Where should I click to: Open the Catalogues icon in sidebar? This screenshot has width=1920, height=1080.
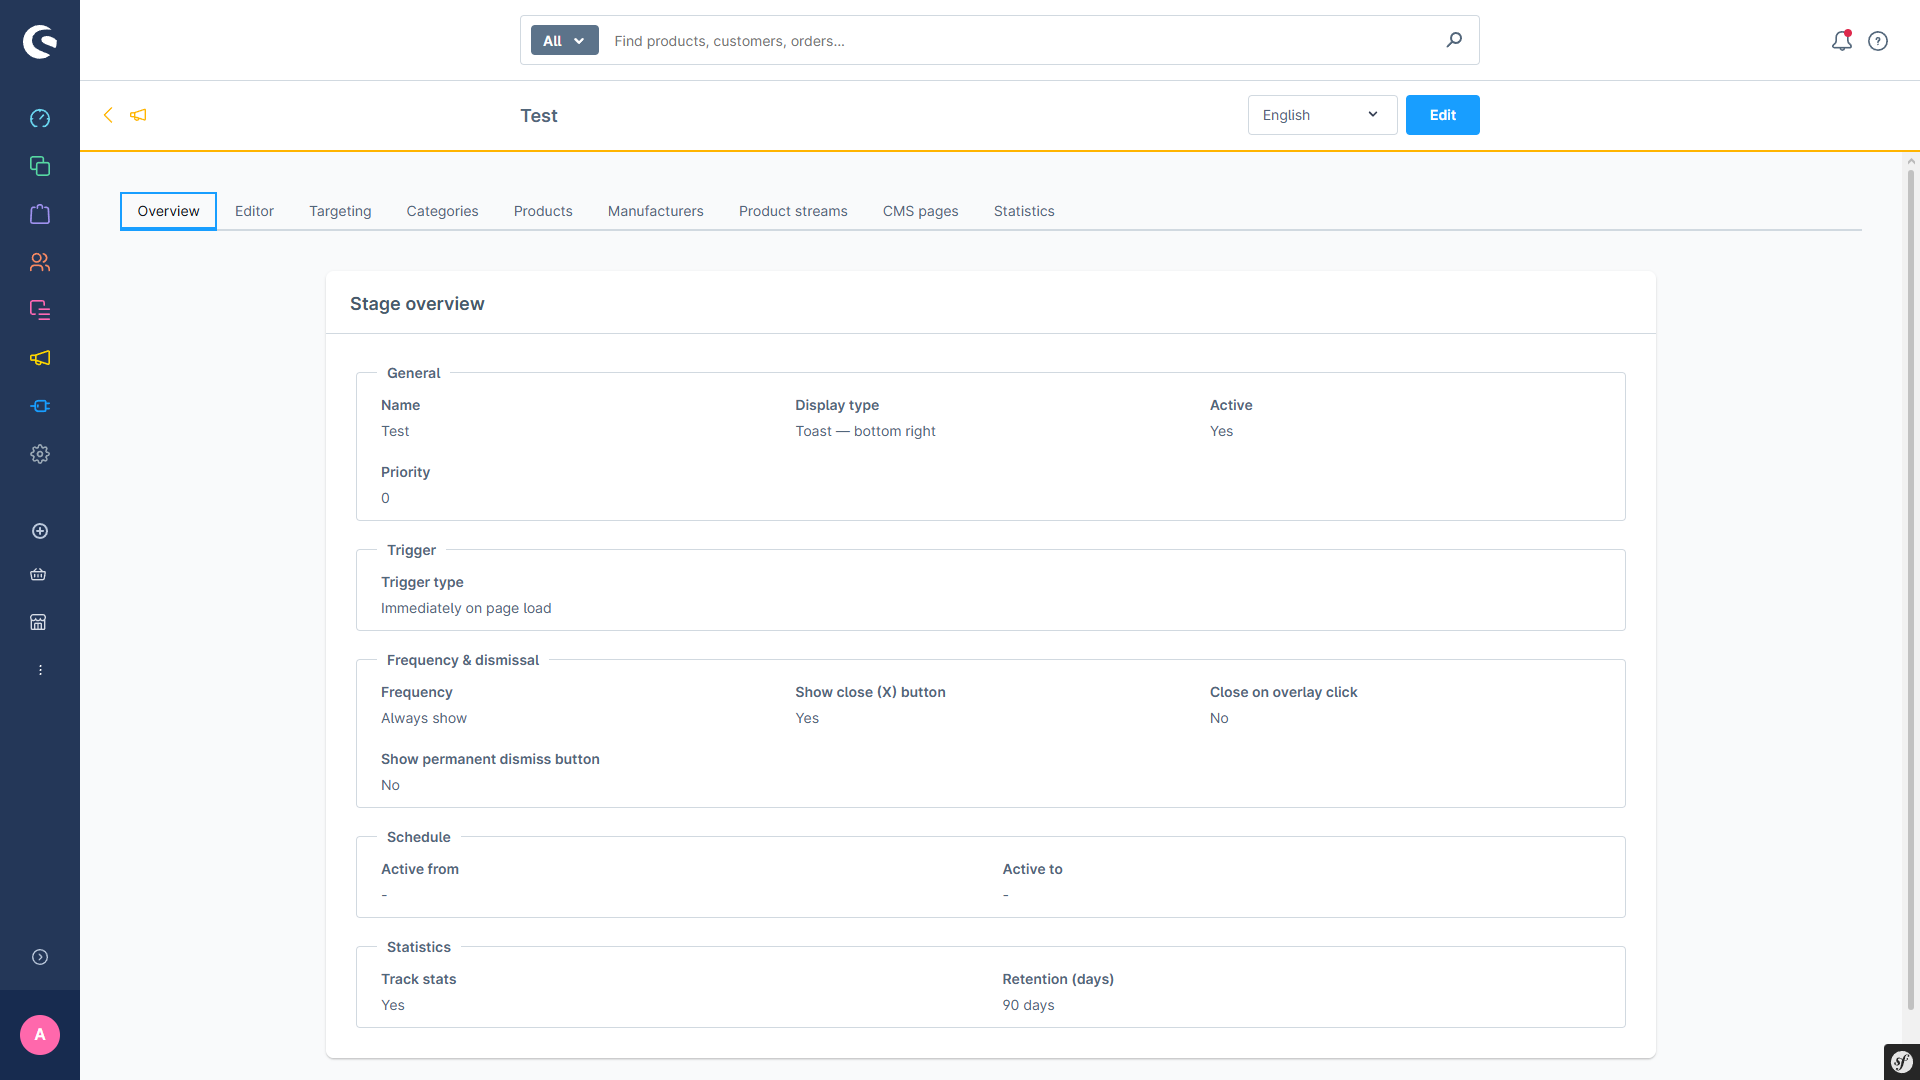tap(40, 166)
